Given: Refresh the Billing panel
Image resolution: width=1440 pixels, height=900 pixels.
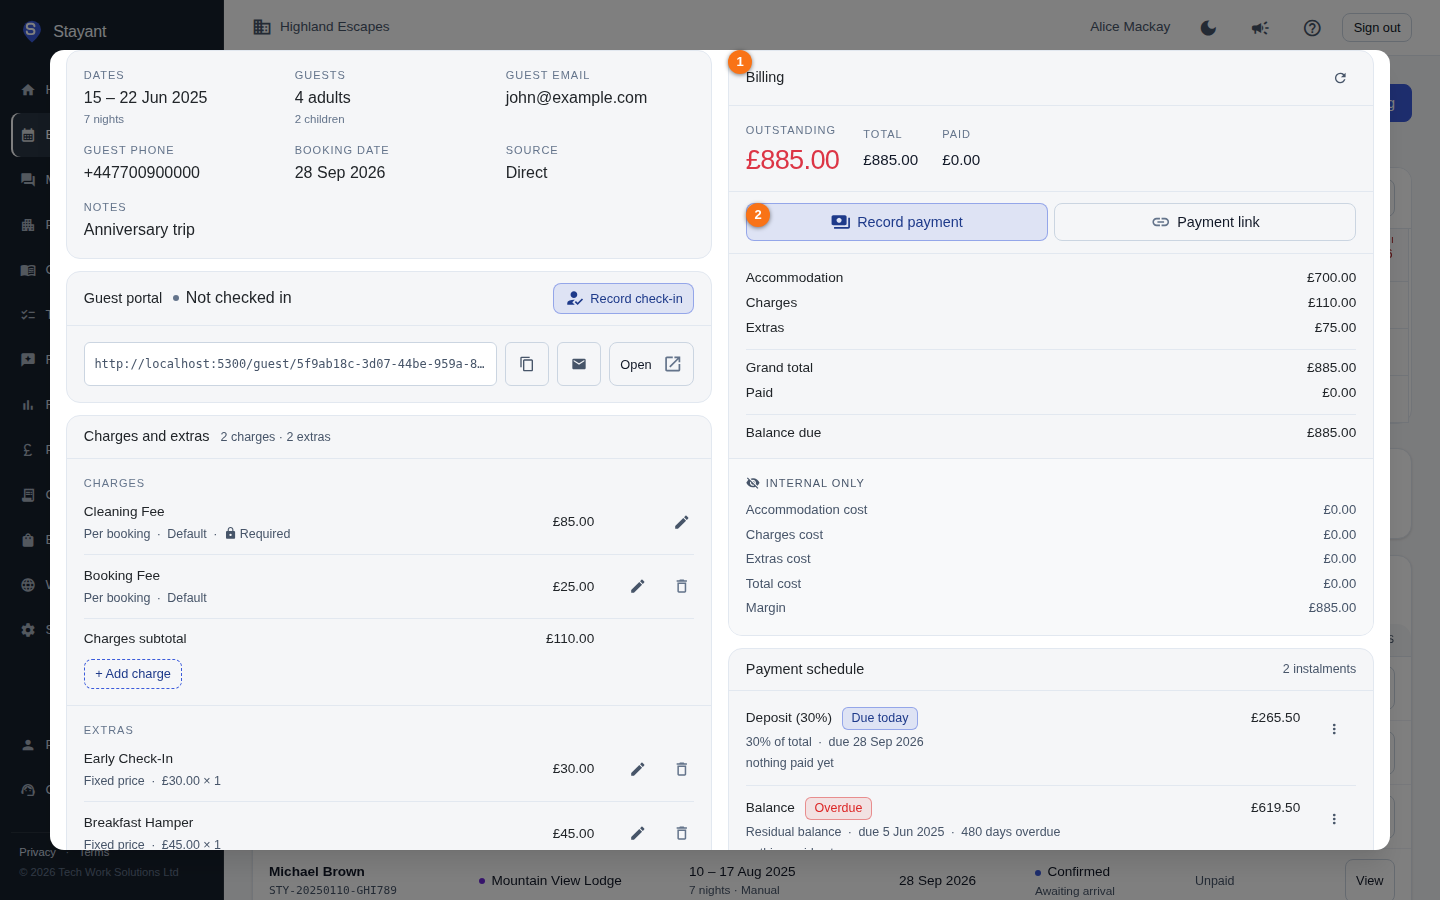Looking at the screenshot, I should pos(1340,78).
